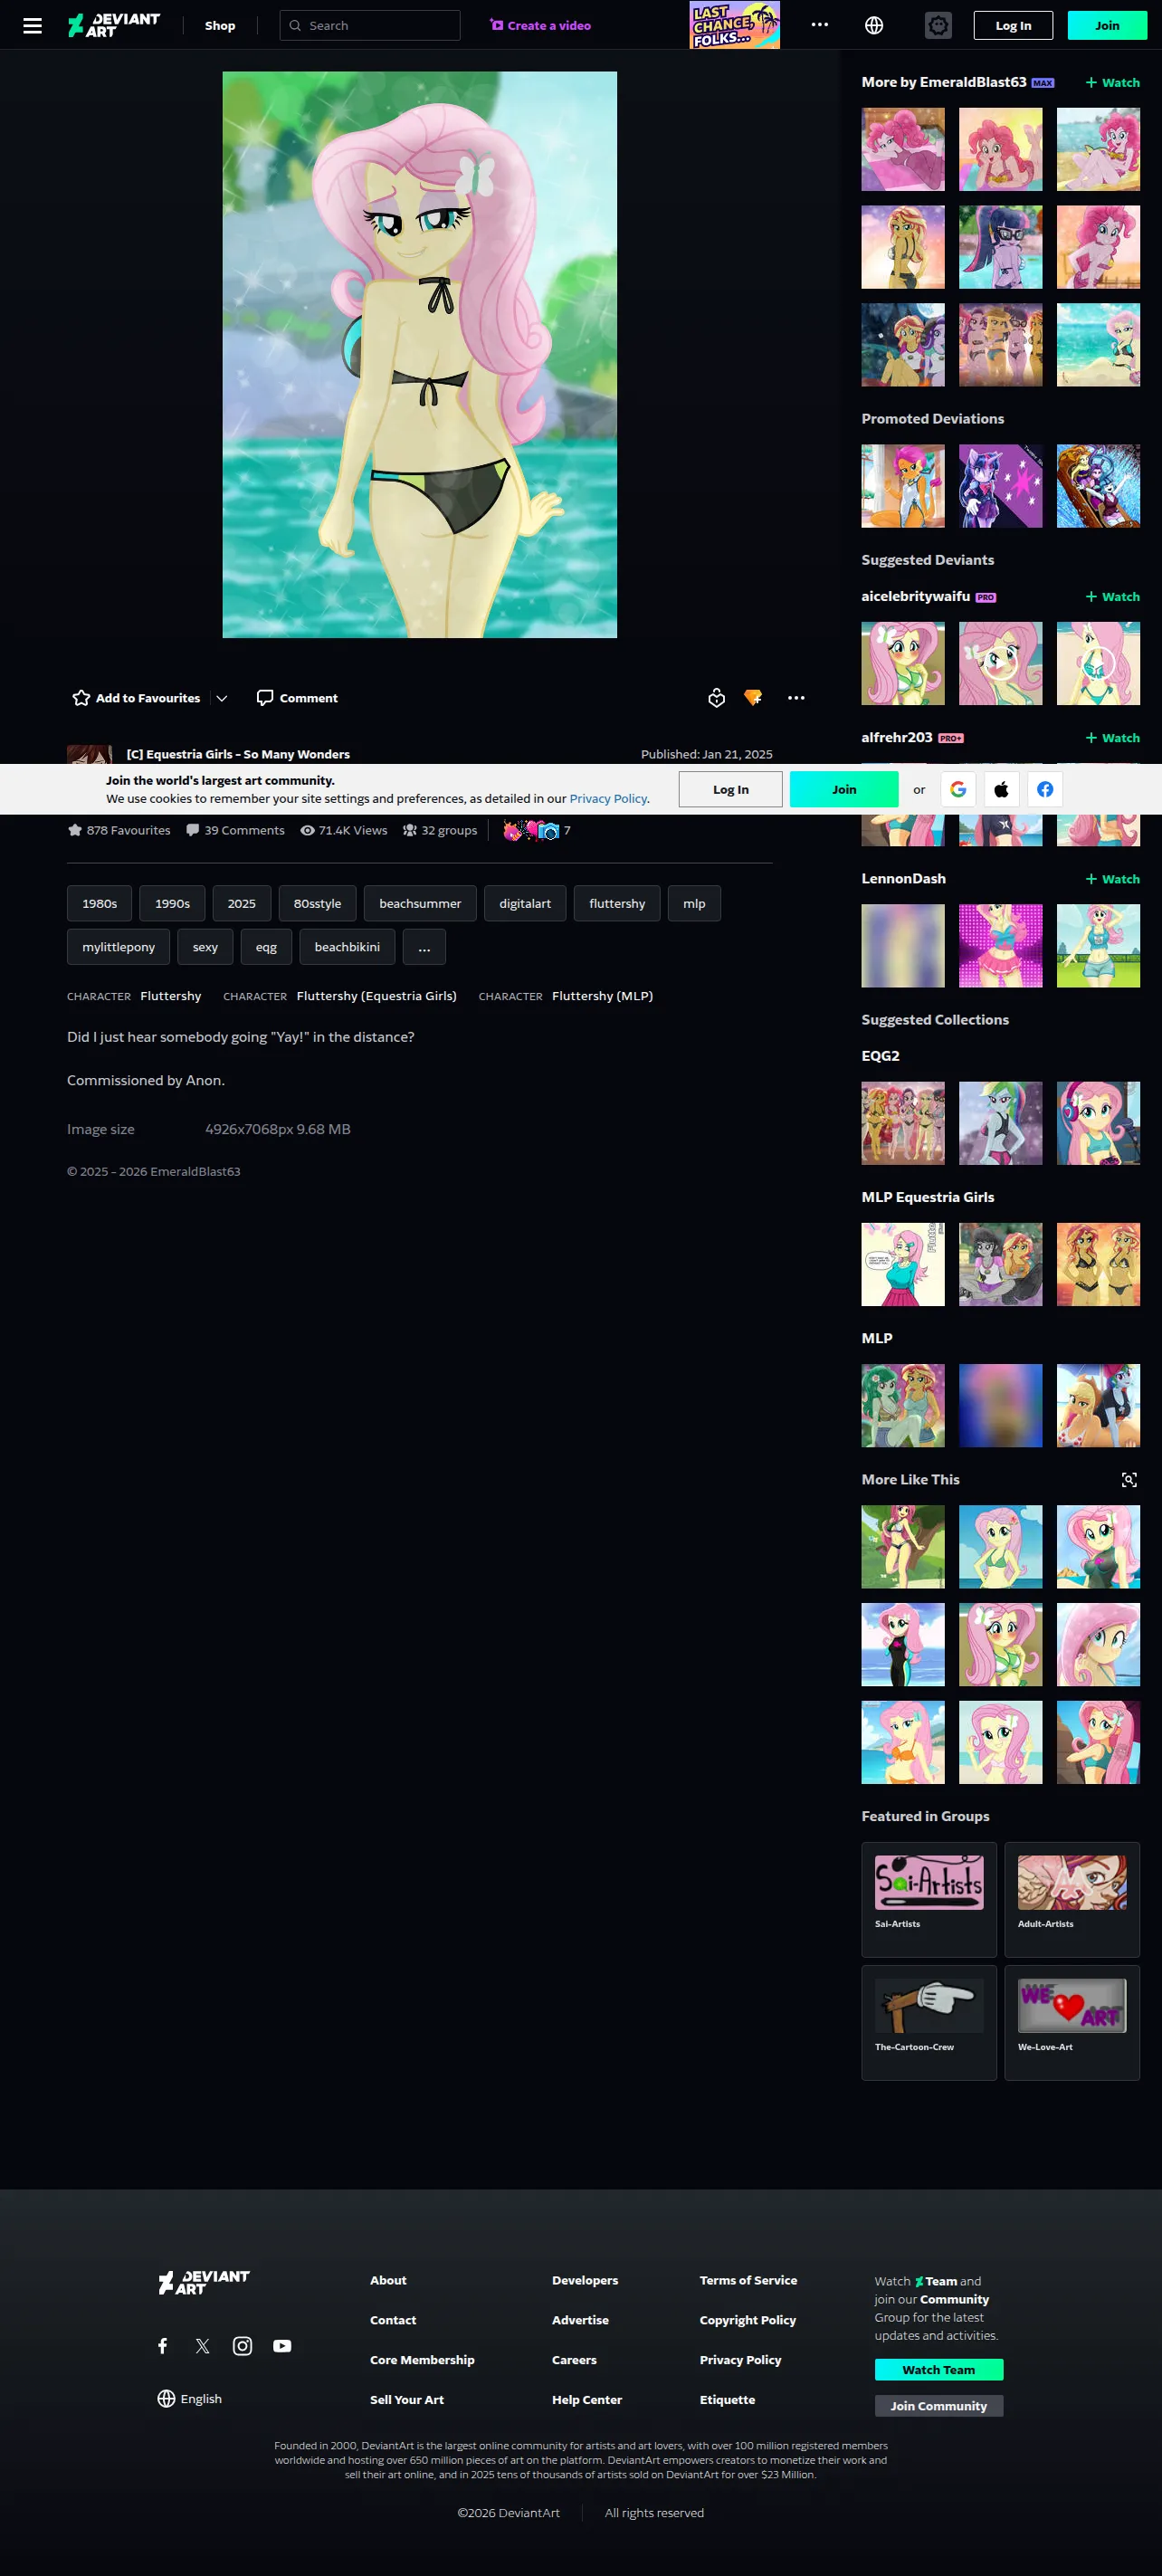The image size is (1162, 2576).
Task: Change the footer language from English
Action: coord(190,2399)
